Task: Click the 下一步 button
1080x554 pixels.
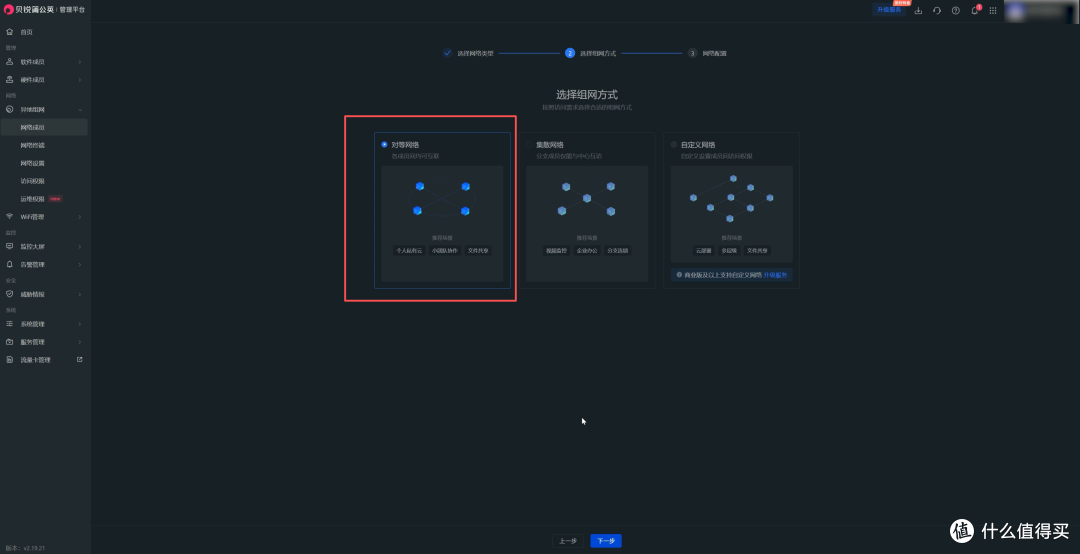Action: pyautogui.click(x=606, y=541)
